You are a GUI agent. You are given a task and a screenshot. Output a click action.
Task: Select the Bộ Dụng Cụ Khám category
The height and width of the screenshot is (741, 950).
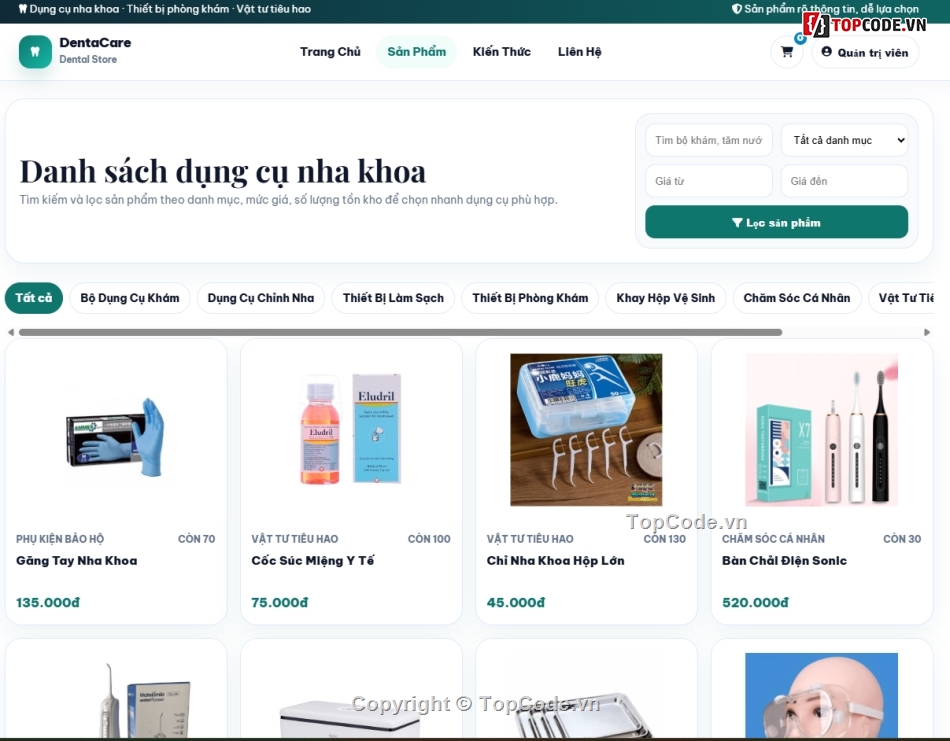[x=130, y=298]
